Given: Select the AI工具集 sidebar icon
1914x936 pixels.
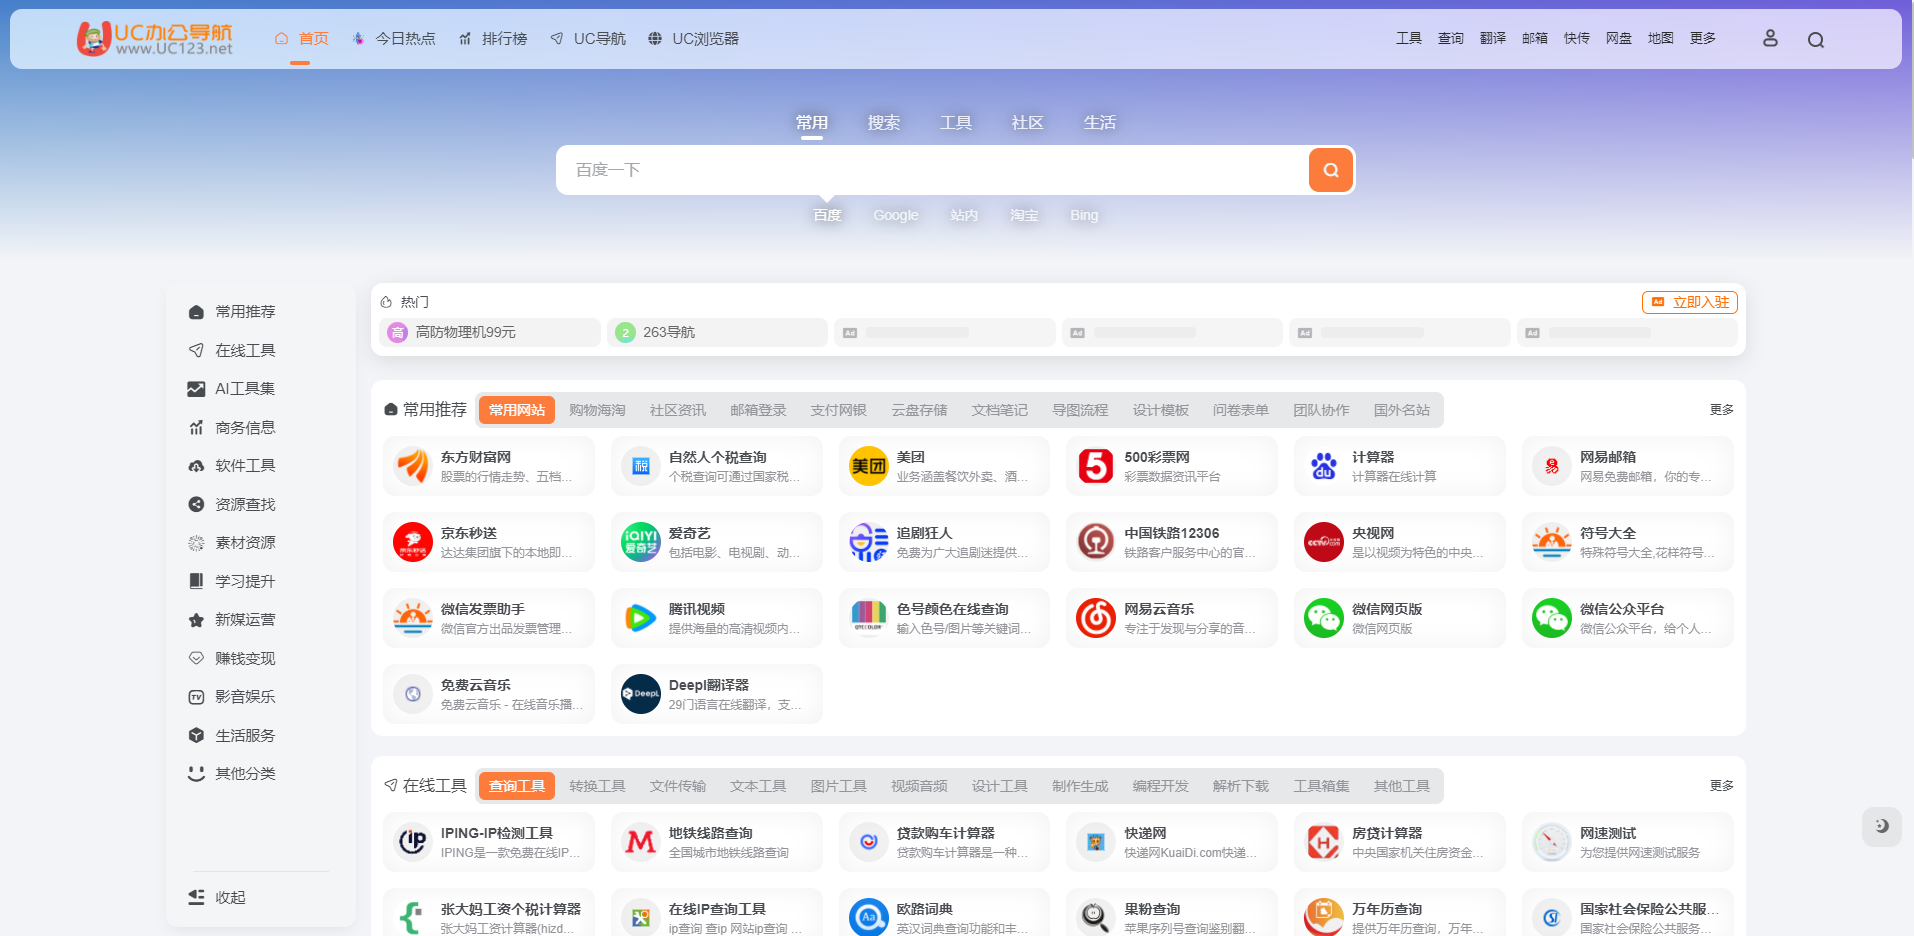Looking at the screenshot, I should (x=196, y=388).
